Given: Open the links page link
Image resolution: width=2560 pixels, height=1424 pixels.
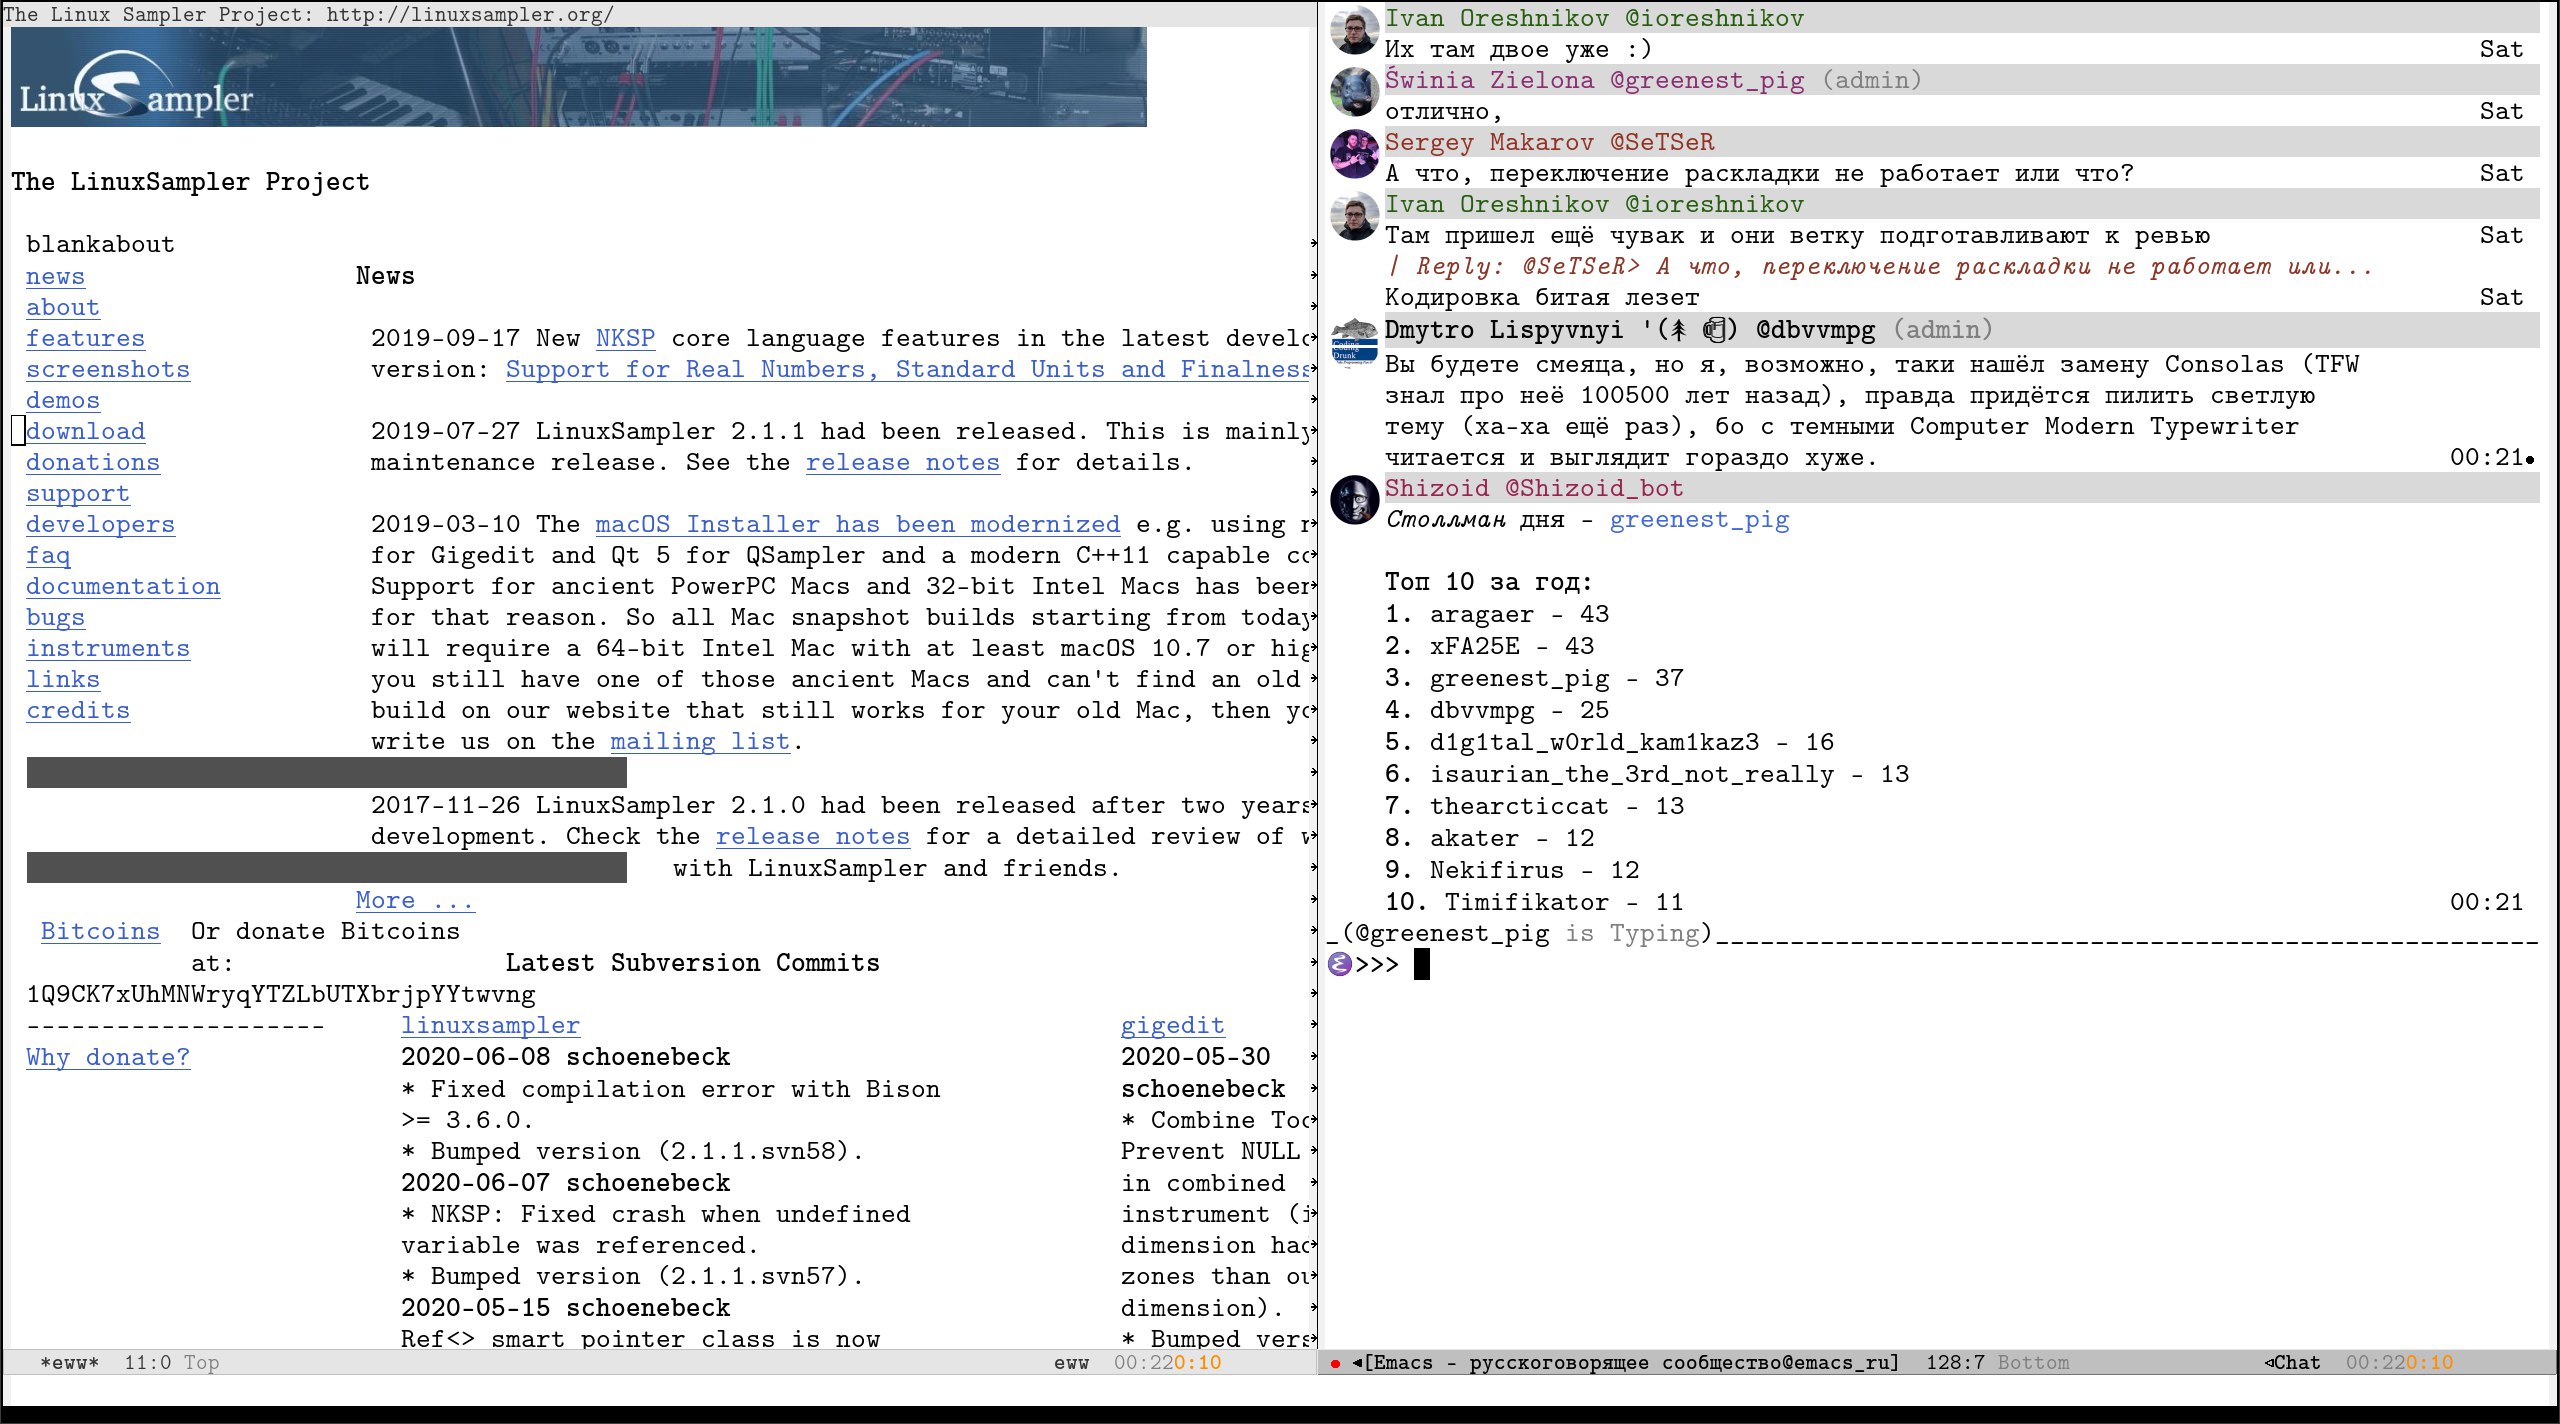Looking at the screenshot, I should click(x=63, y=679).
